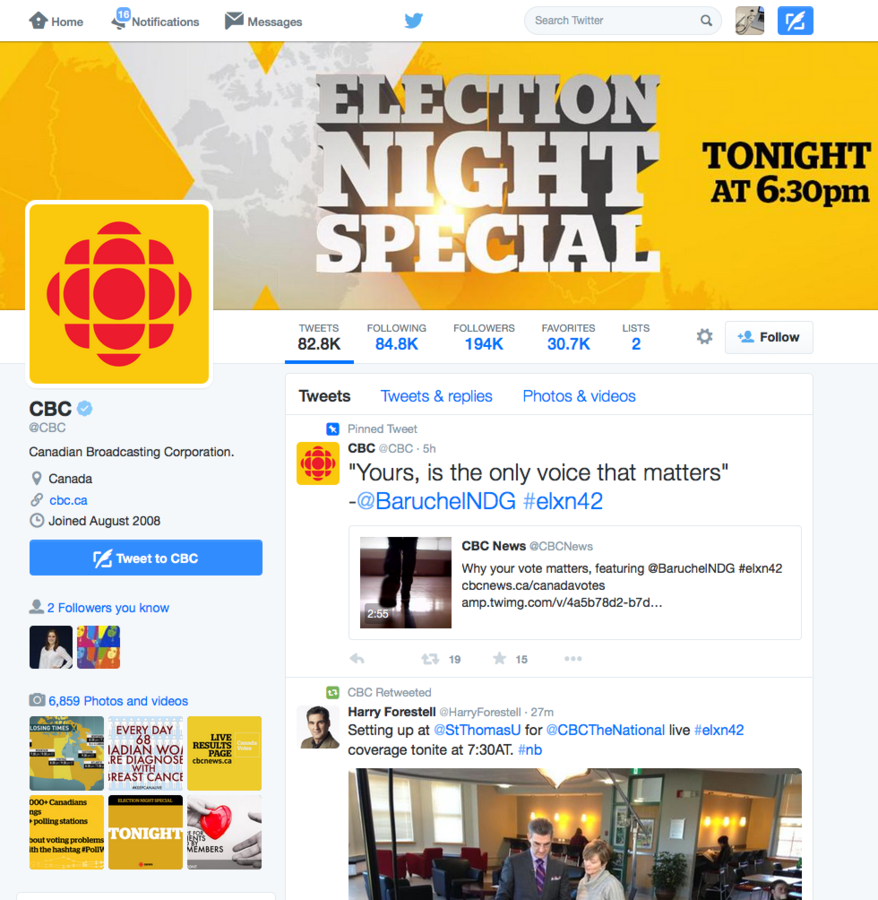Image resolution: width=878 pixels, height=900 pixels.
Task: Open Notifications with bell icon
Action: tap(155, 21)
